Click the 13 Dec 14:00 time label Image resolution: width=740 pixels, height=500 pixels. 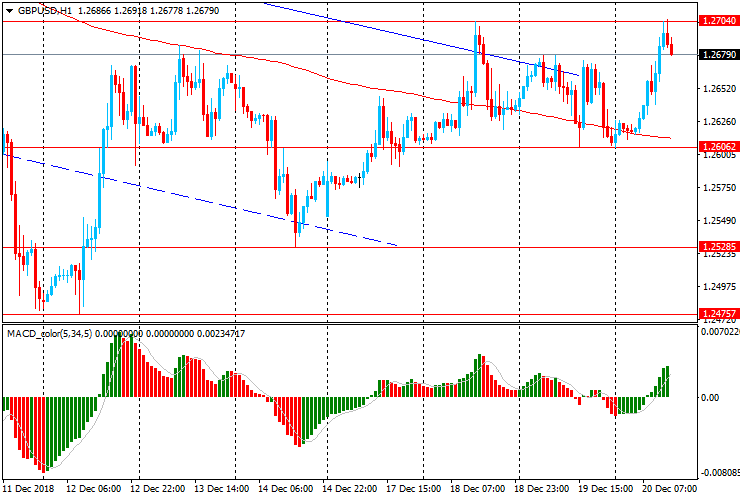tap(222, 489)
